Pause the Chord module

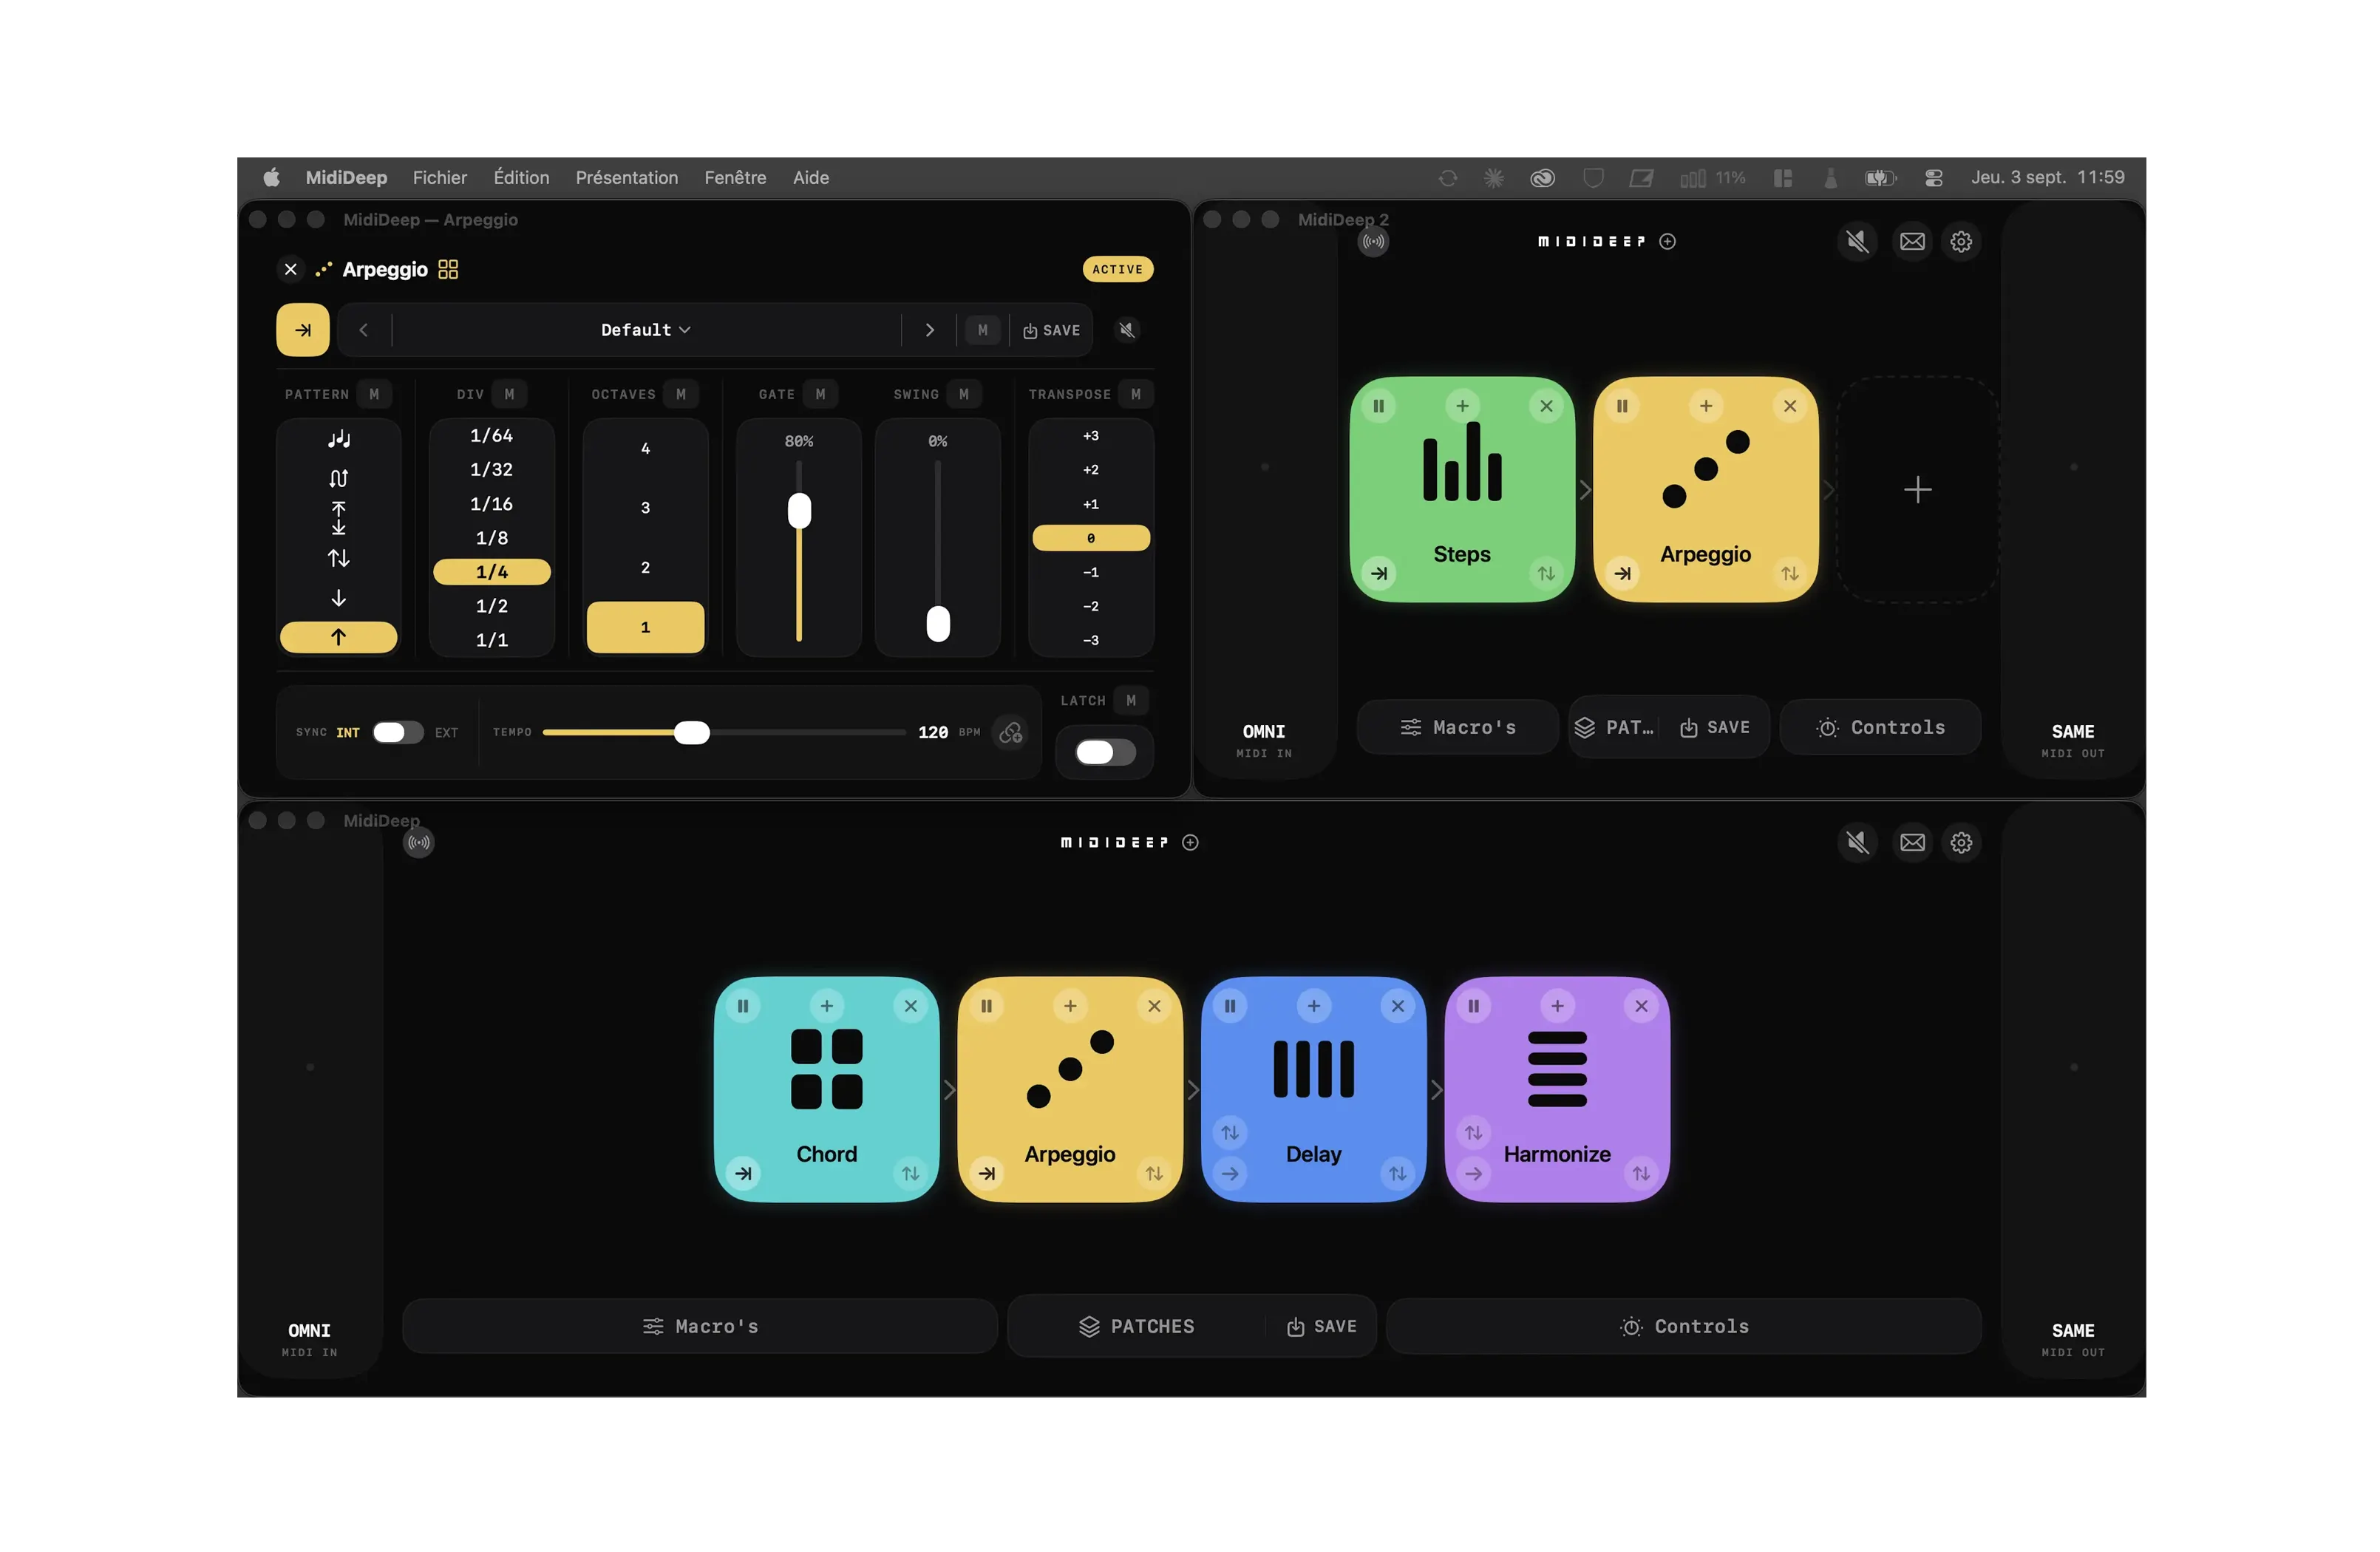point(743,1006)
